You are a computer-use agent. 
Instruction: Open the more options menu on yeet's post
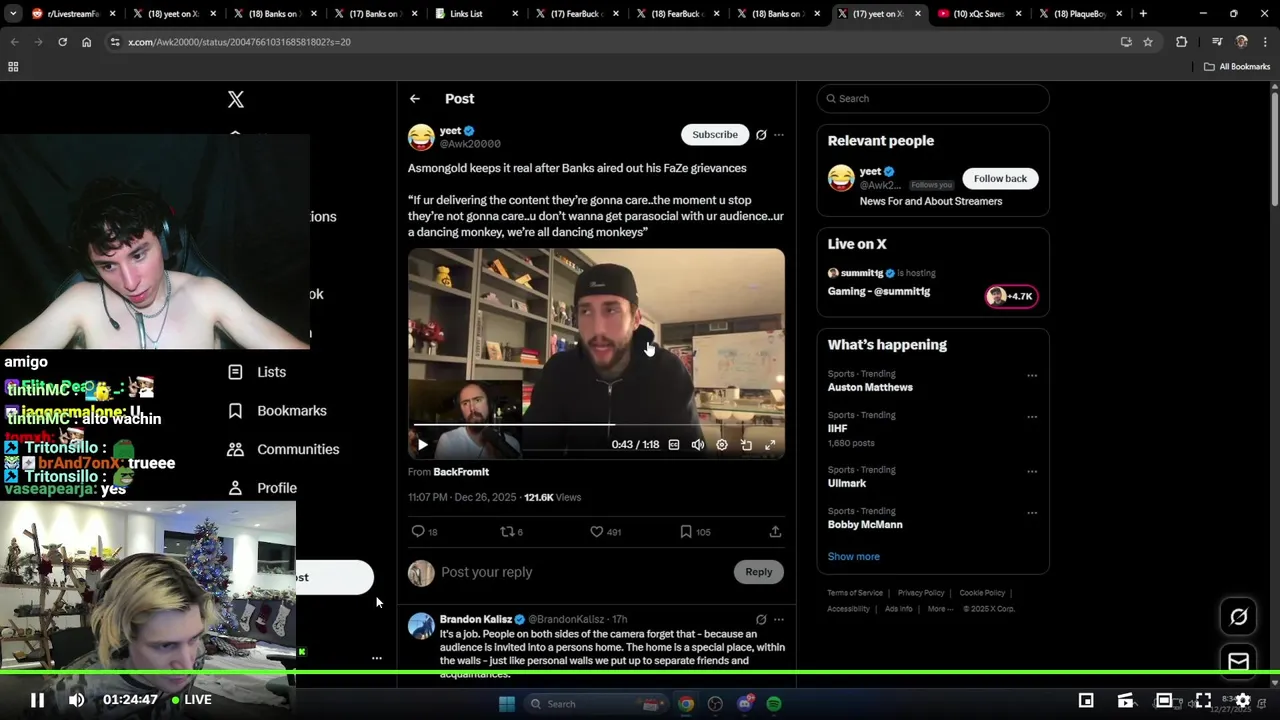(x=779, y=135)
